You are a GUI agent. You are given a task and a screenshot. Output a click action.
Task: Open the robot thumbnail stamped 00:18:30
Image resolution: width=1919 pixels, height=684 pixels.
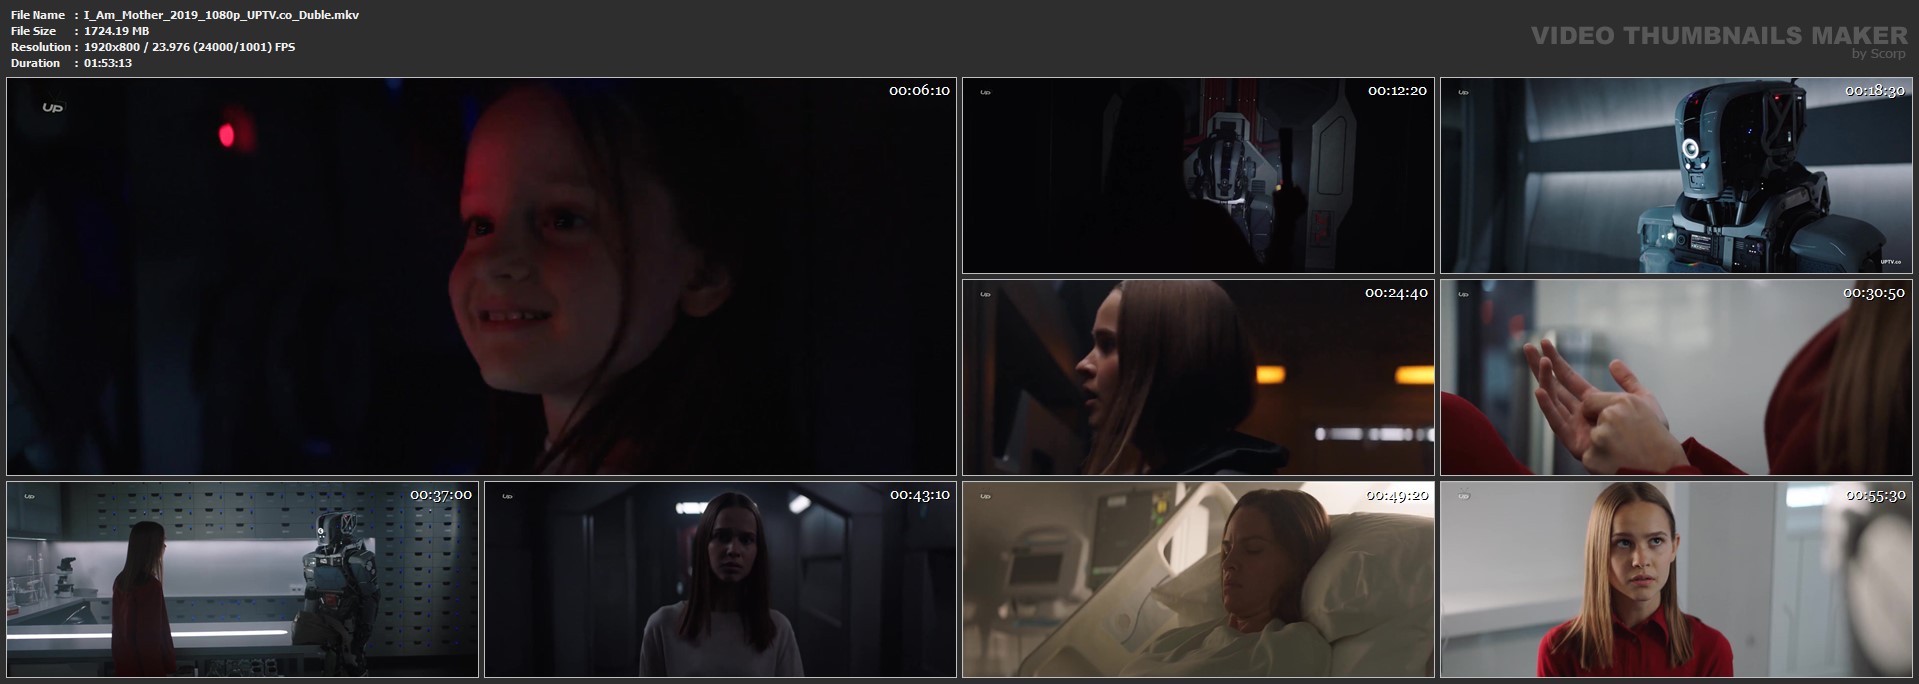(x=1676, y=175)
